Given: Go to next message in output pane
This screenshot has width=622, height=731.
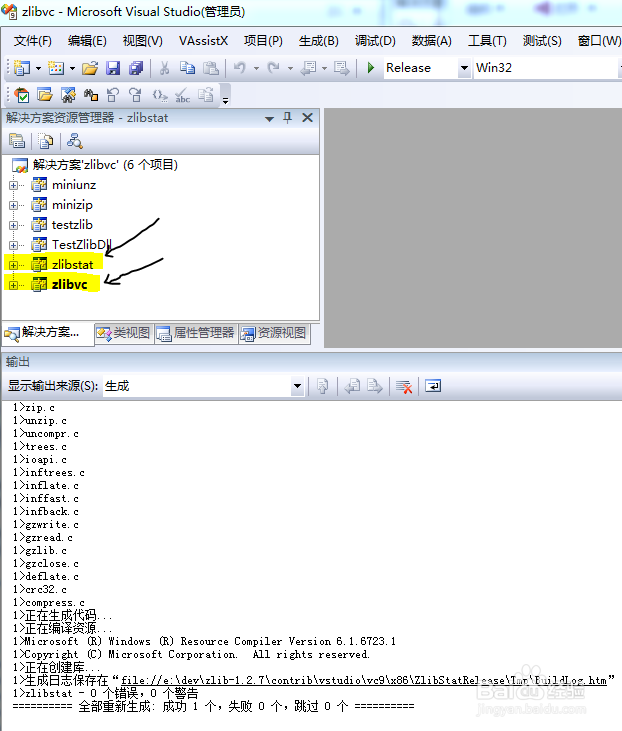Looking at the screenshot, I should tap(374, 386).
